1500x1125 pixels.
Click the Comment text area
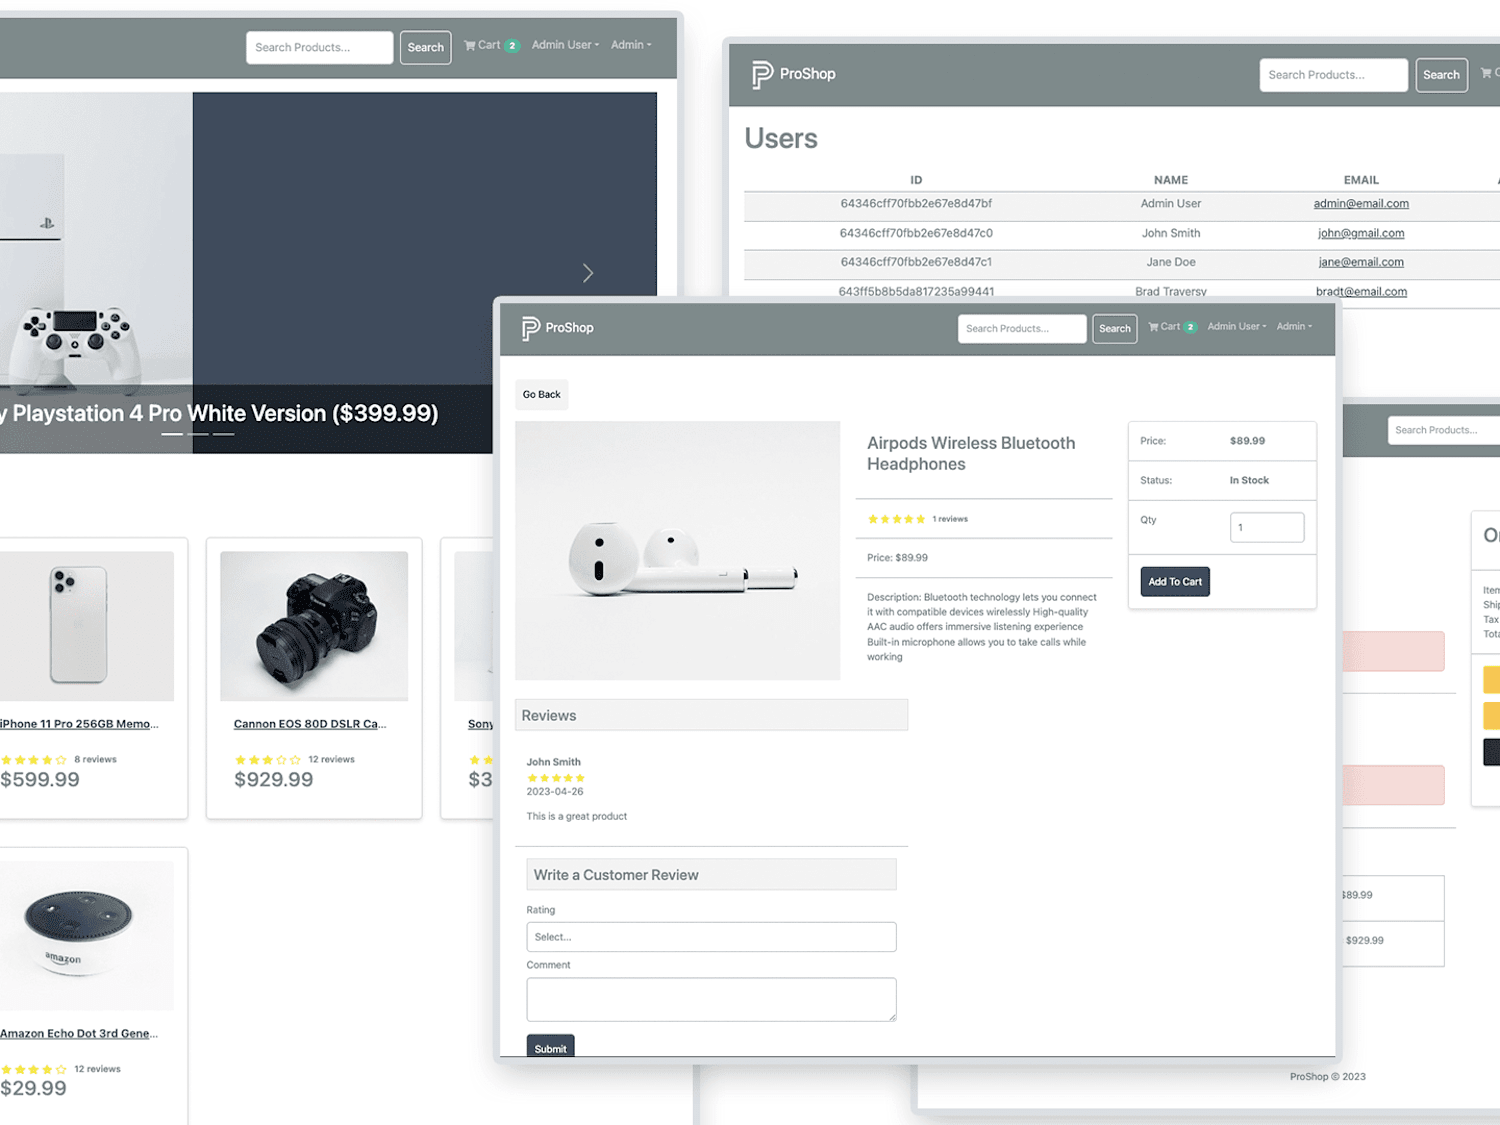point(711,999)
